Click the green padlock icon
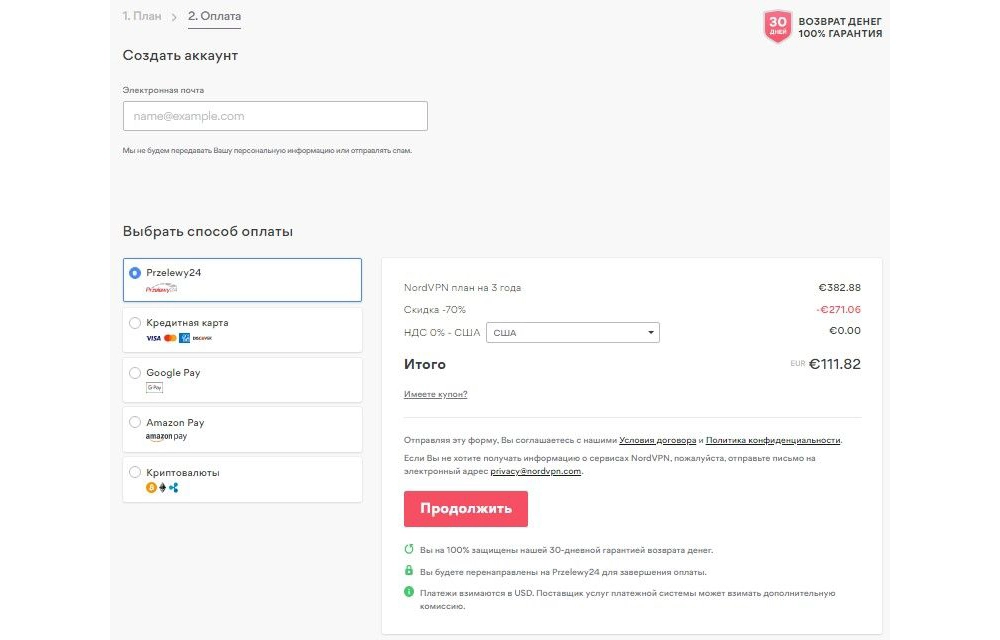 point(408,571)
